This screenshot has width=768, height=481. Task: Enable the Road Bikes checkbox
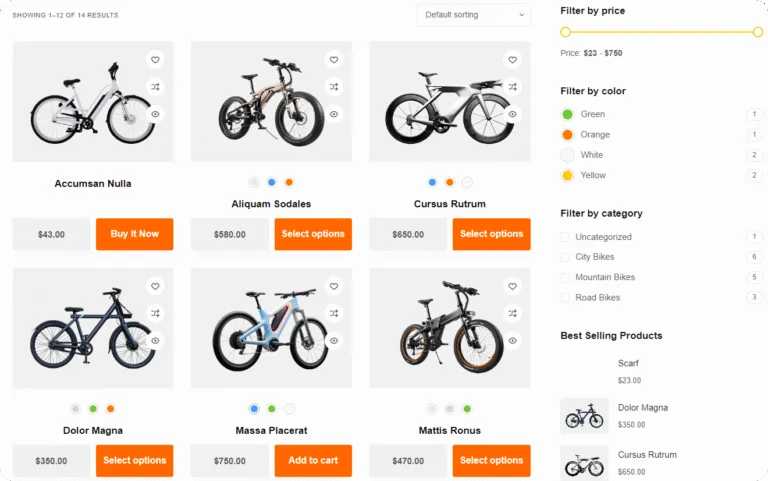(565, 297)
